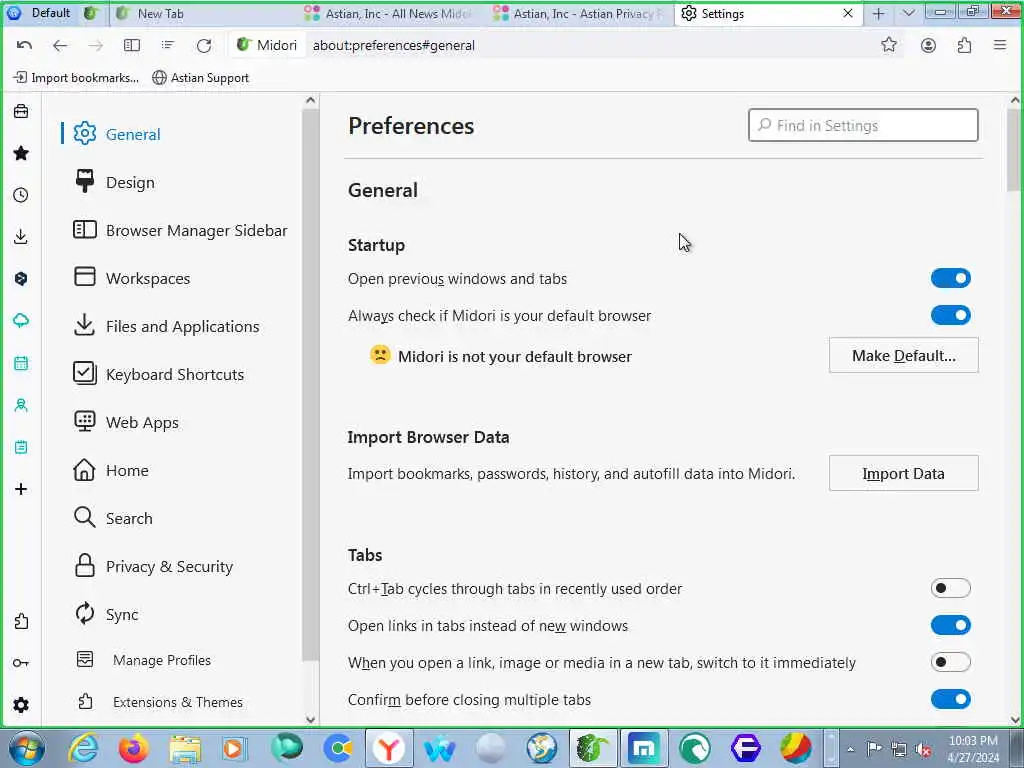The width and height of the screenshot is (1024, 768).
Task: Open add-ons puzzle icon in left sidebar
Action: point(21,621)
